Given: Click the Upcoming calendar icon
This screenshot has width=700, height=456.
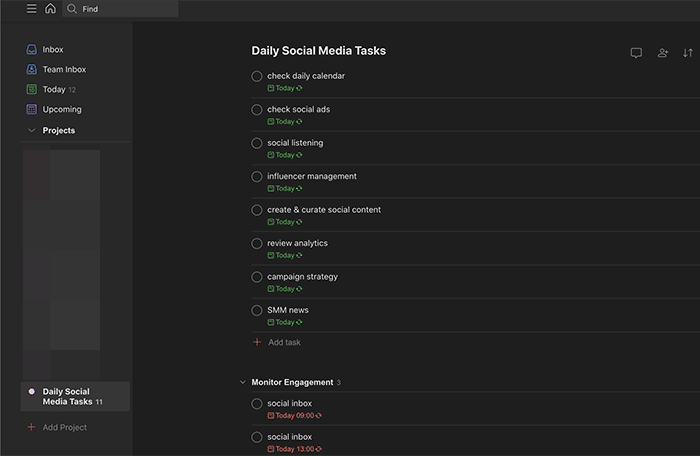Looking at the screenshot, I should [x=32, y=109].
